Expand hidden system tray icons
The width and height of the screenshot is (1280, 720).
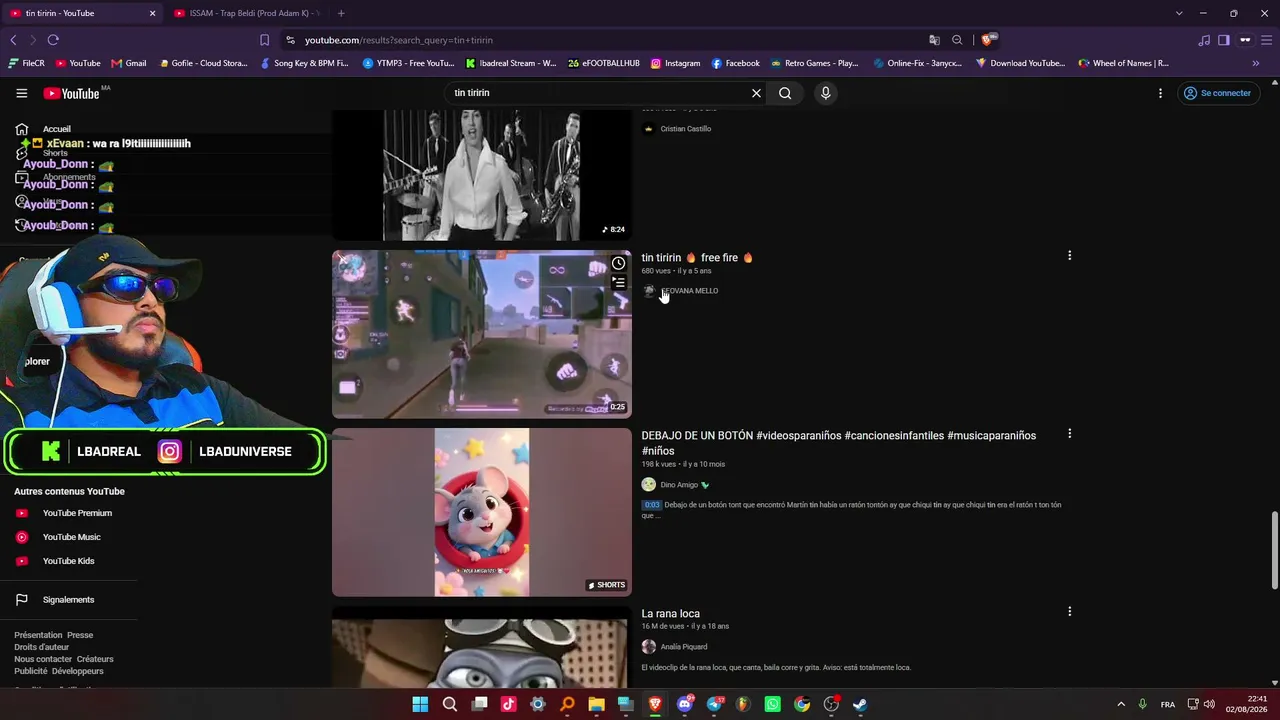pos(1121,704)
